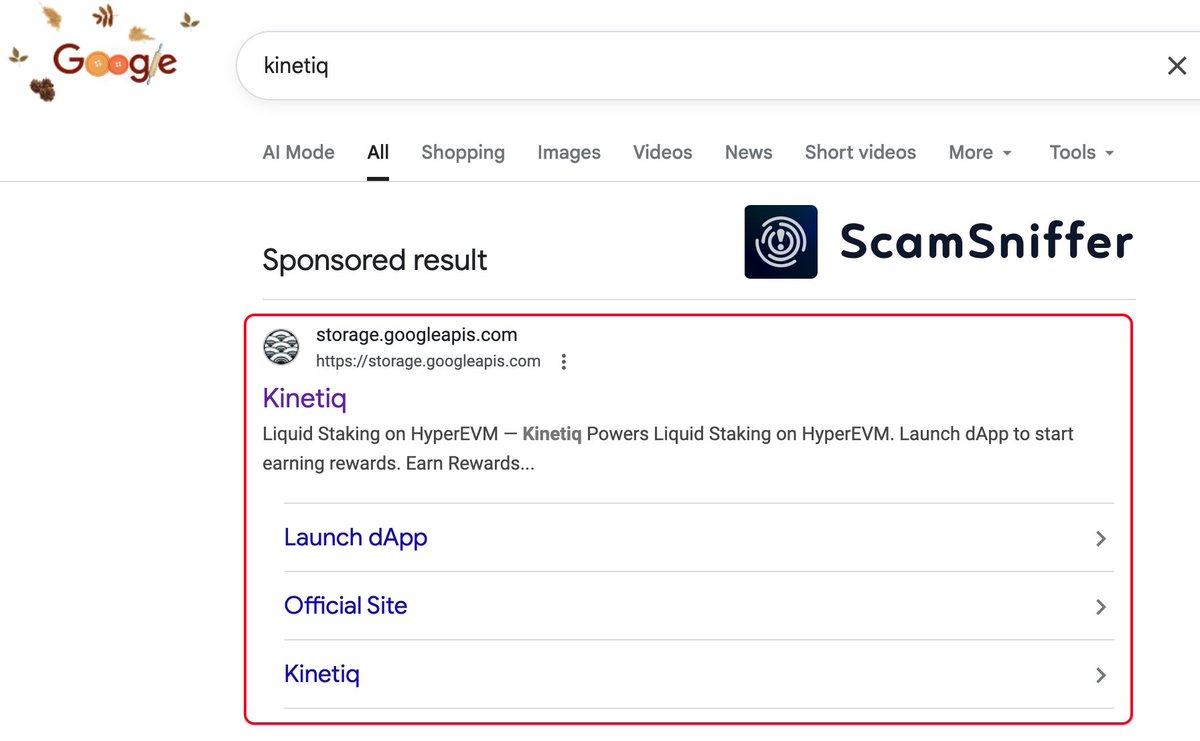Click the Launch dApp chevron arrow

1100,539
